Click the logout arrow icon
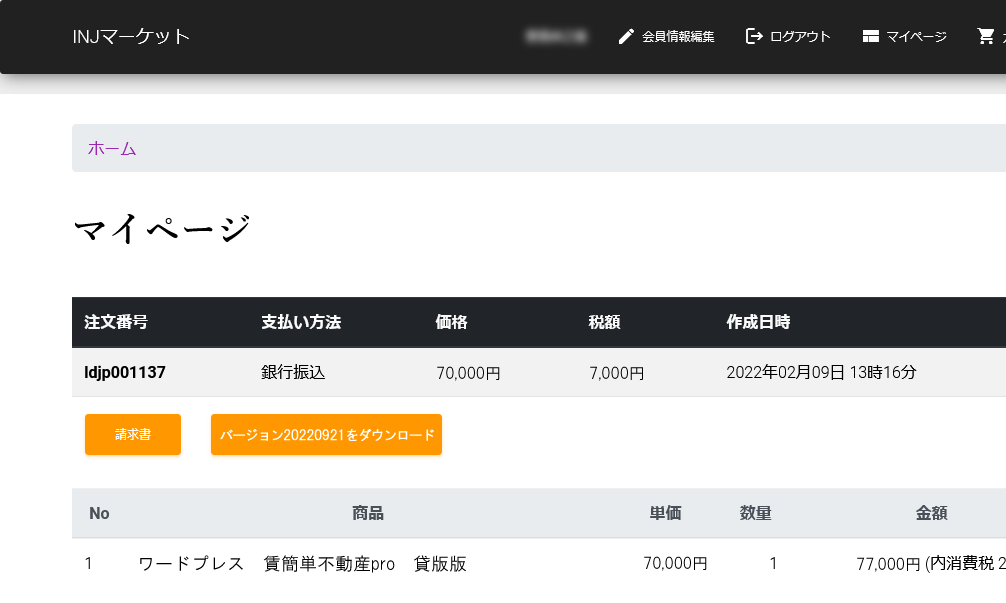 (754, 37)
